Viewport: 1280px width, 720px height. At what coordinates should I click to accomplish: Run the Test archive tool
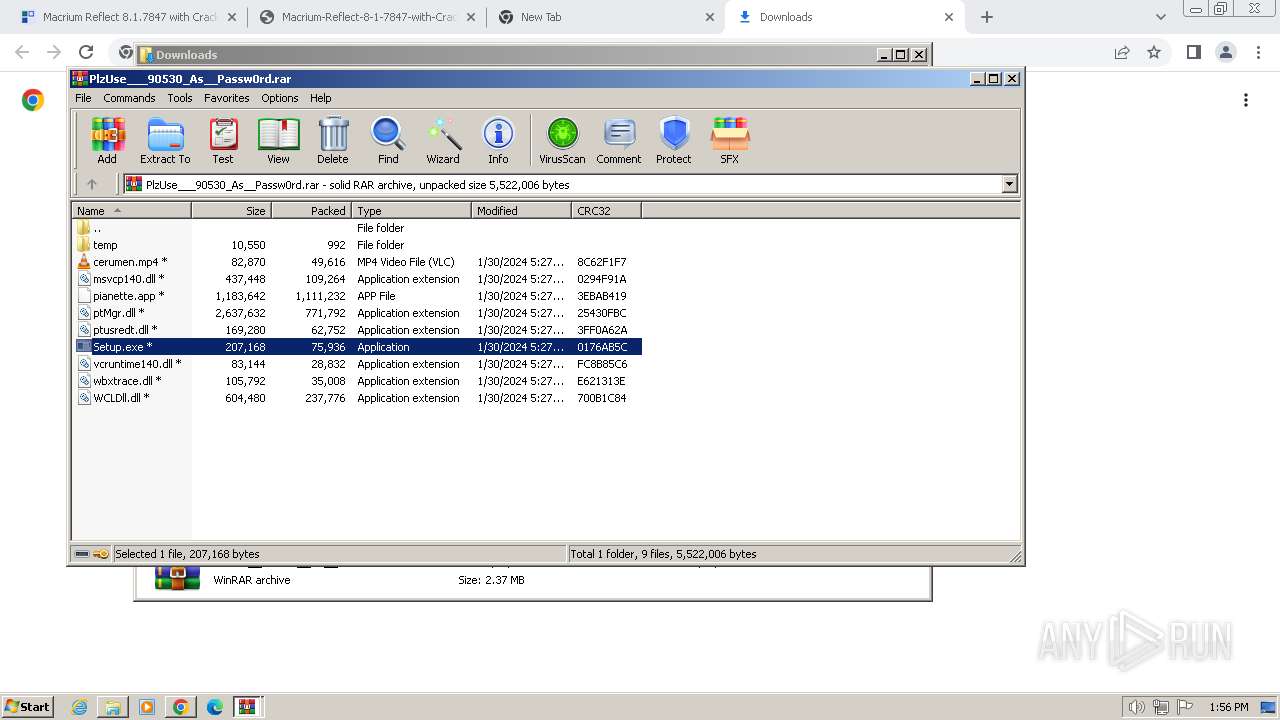click(223, 140)
